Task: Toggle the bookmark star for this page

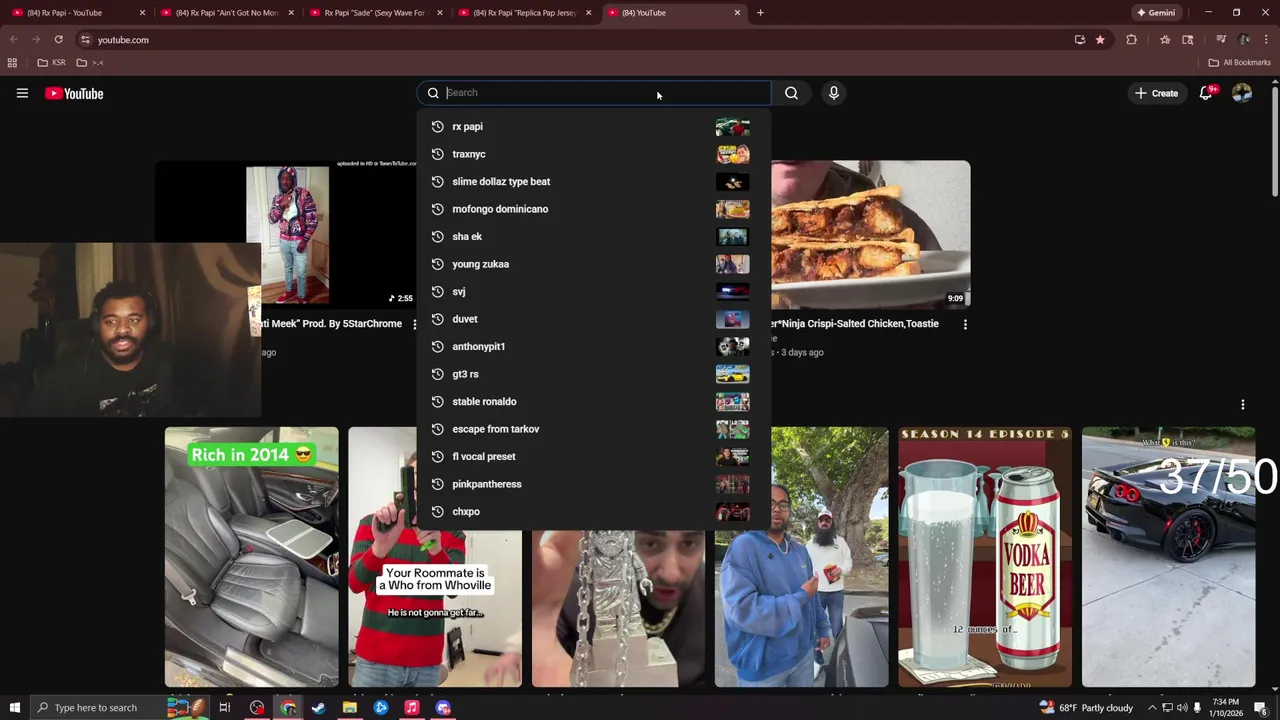Action: pos(1100,40)
